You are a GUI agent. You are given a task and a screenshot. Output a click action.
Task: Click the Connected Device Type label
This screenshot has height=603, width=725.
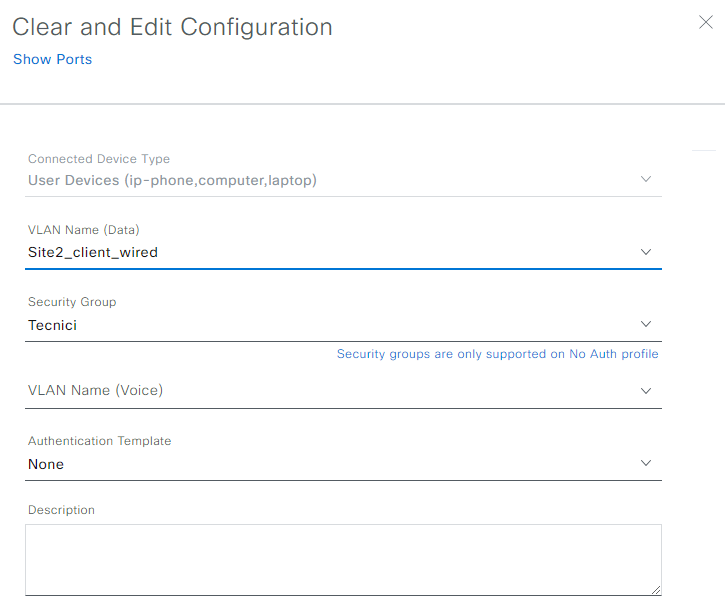[x=99, y=159]
